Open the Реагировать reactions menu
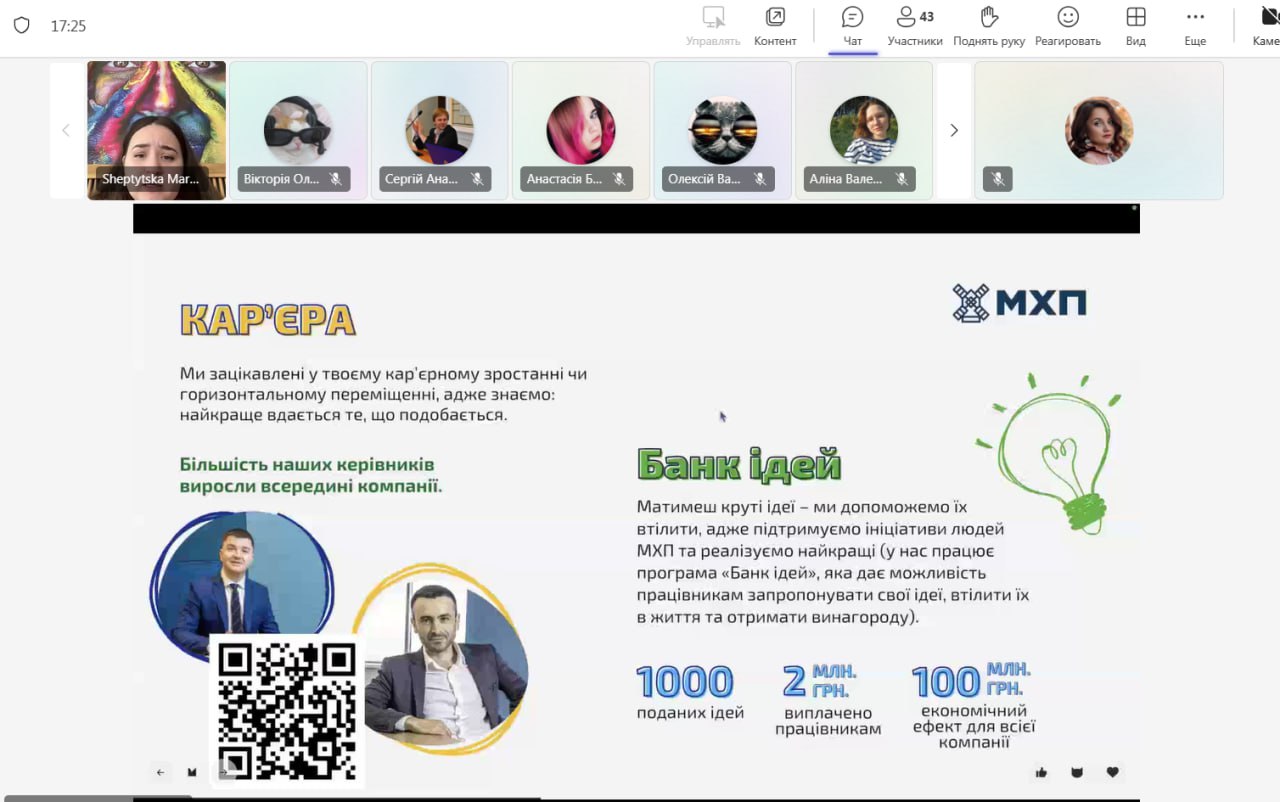The width and height of the screenshot is (1280, 802). 1068,26
